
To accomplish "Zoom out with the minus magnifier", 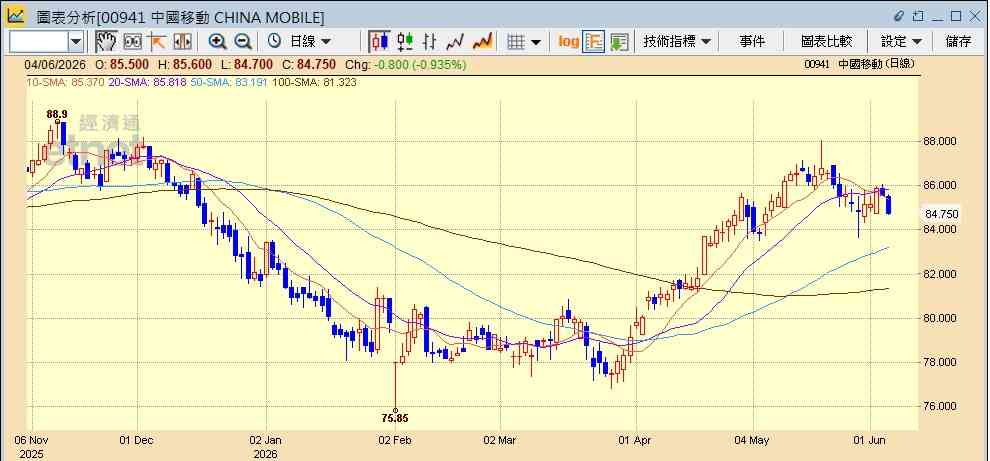I will pos(243,42).
